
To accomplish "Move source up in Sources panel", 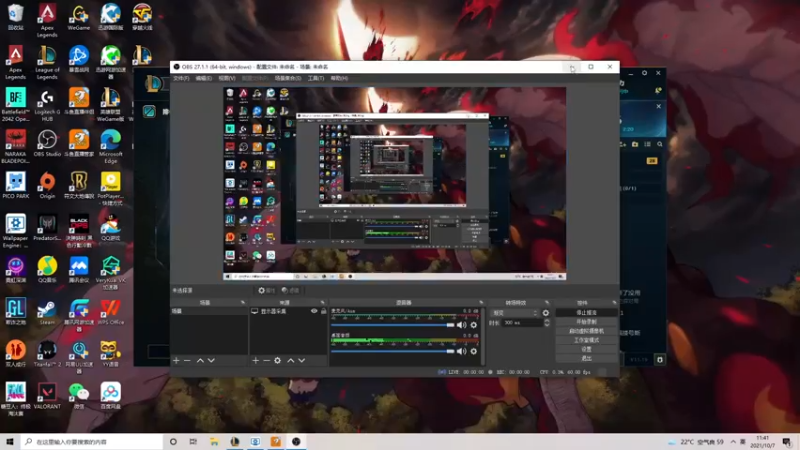I will point(290,360).
